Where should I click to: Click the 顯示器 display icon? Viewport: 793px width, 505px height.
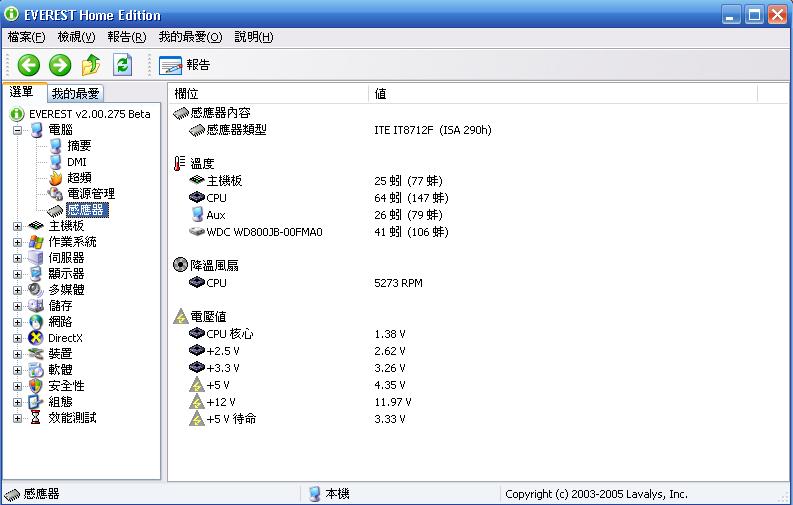(x=36, y=274)
